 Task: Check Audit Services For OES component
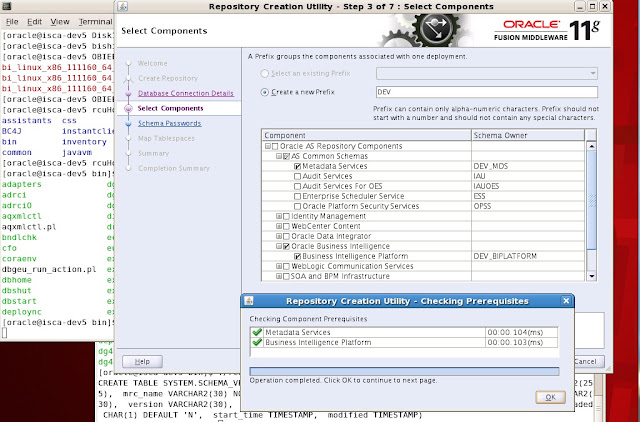(x=297, y=186)
